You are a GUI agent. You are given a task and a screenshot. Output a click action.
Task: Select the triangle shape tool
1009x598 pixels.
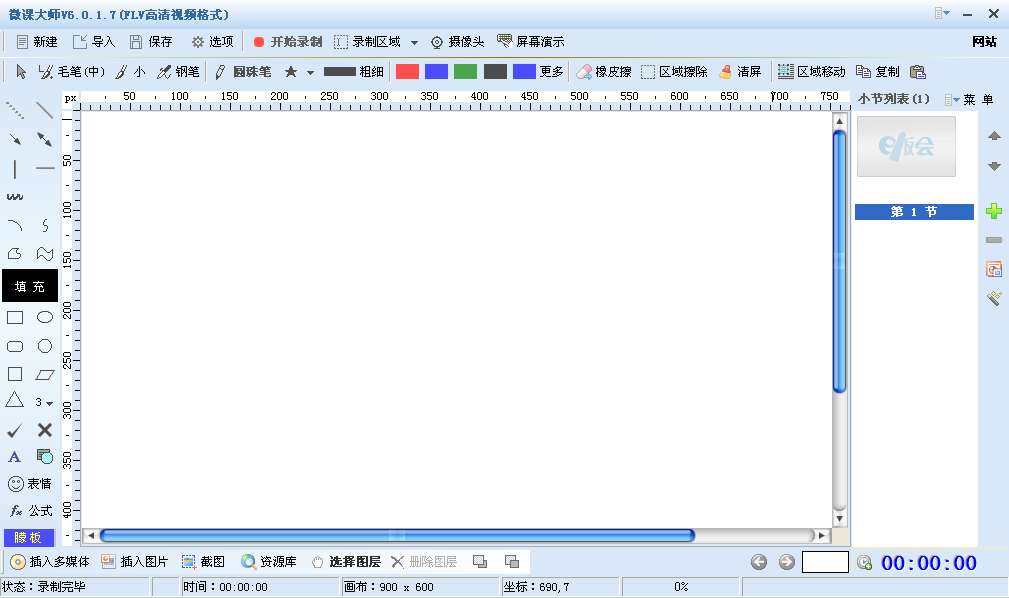tap(15, 401)
